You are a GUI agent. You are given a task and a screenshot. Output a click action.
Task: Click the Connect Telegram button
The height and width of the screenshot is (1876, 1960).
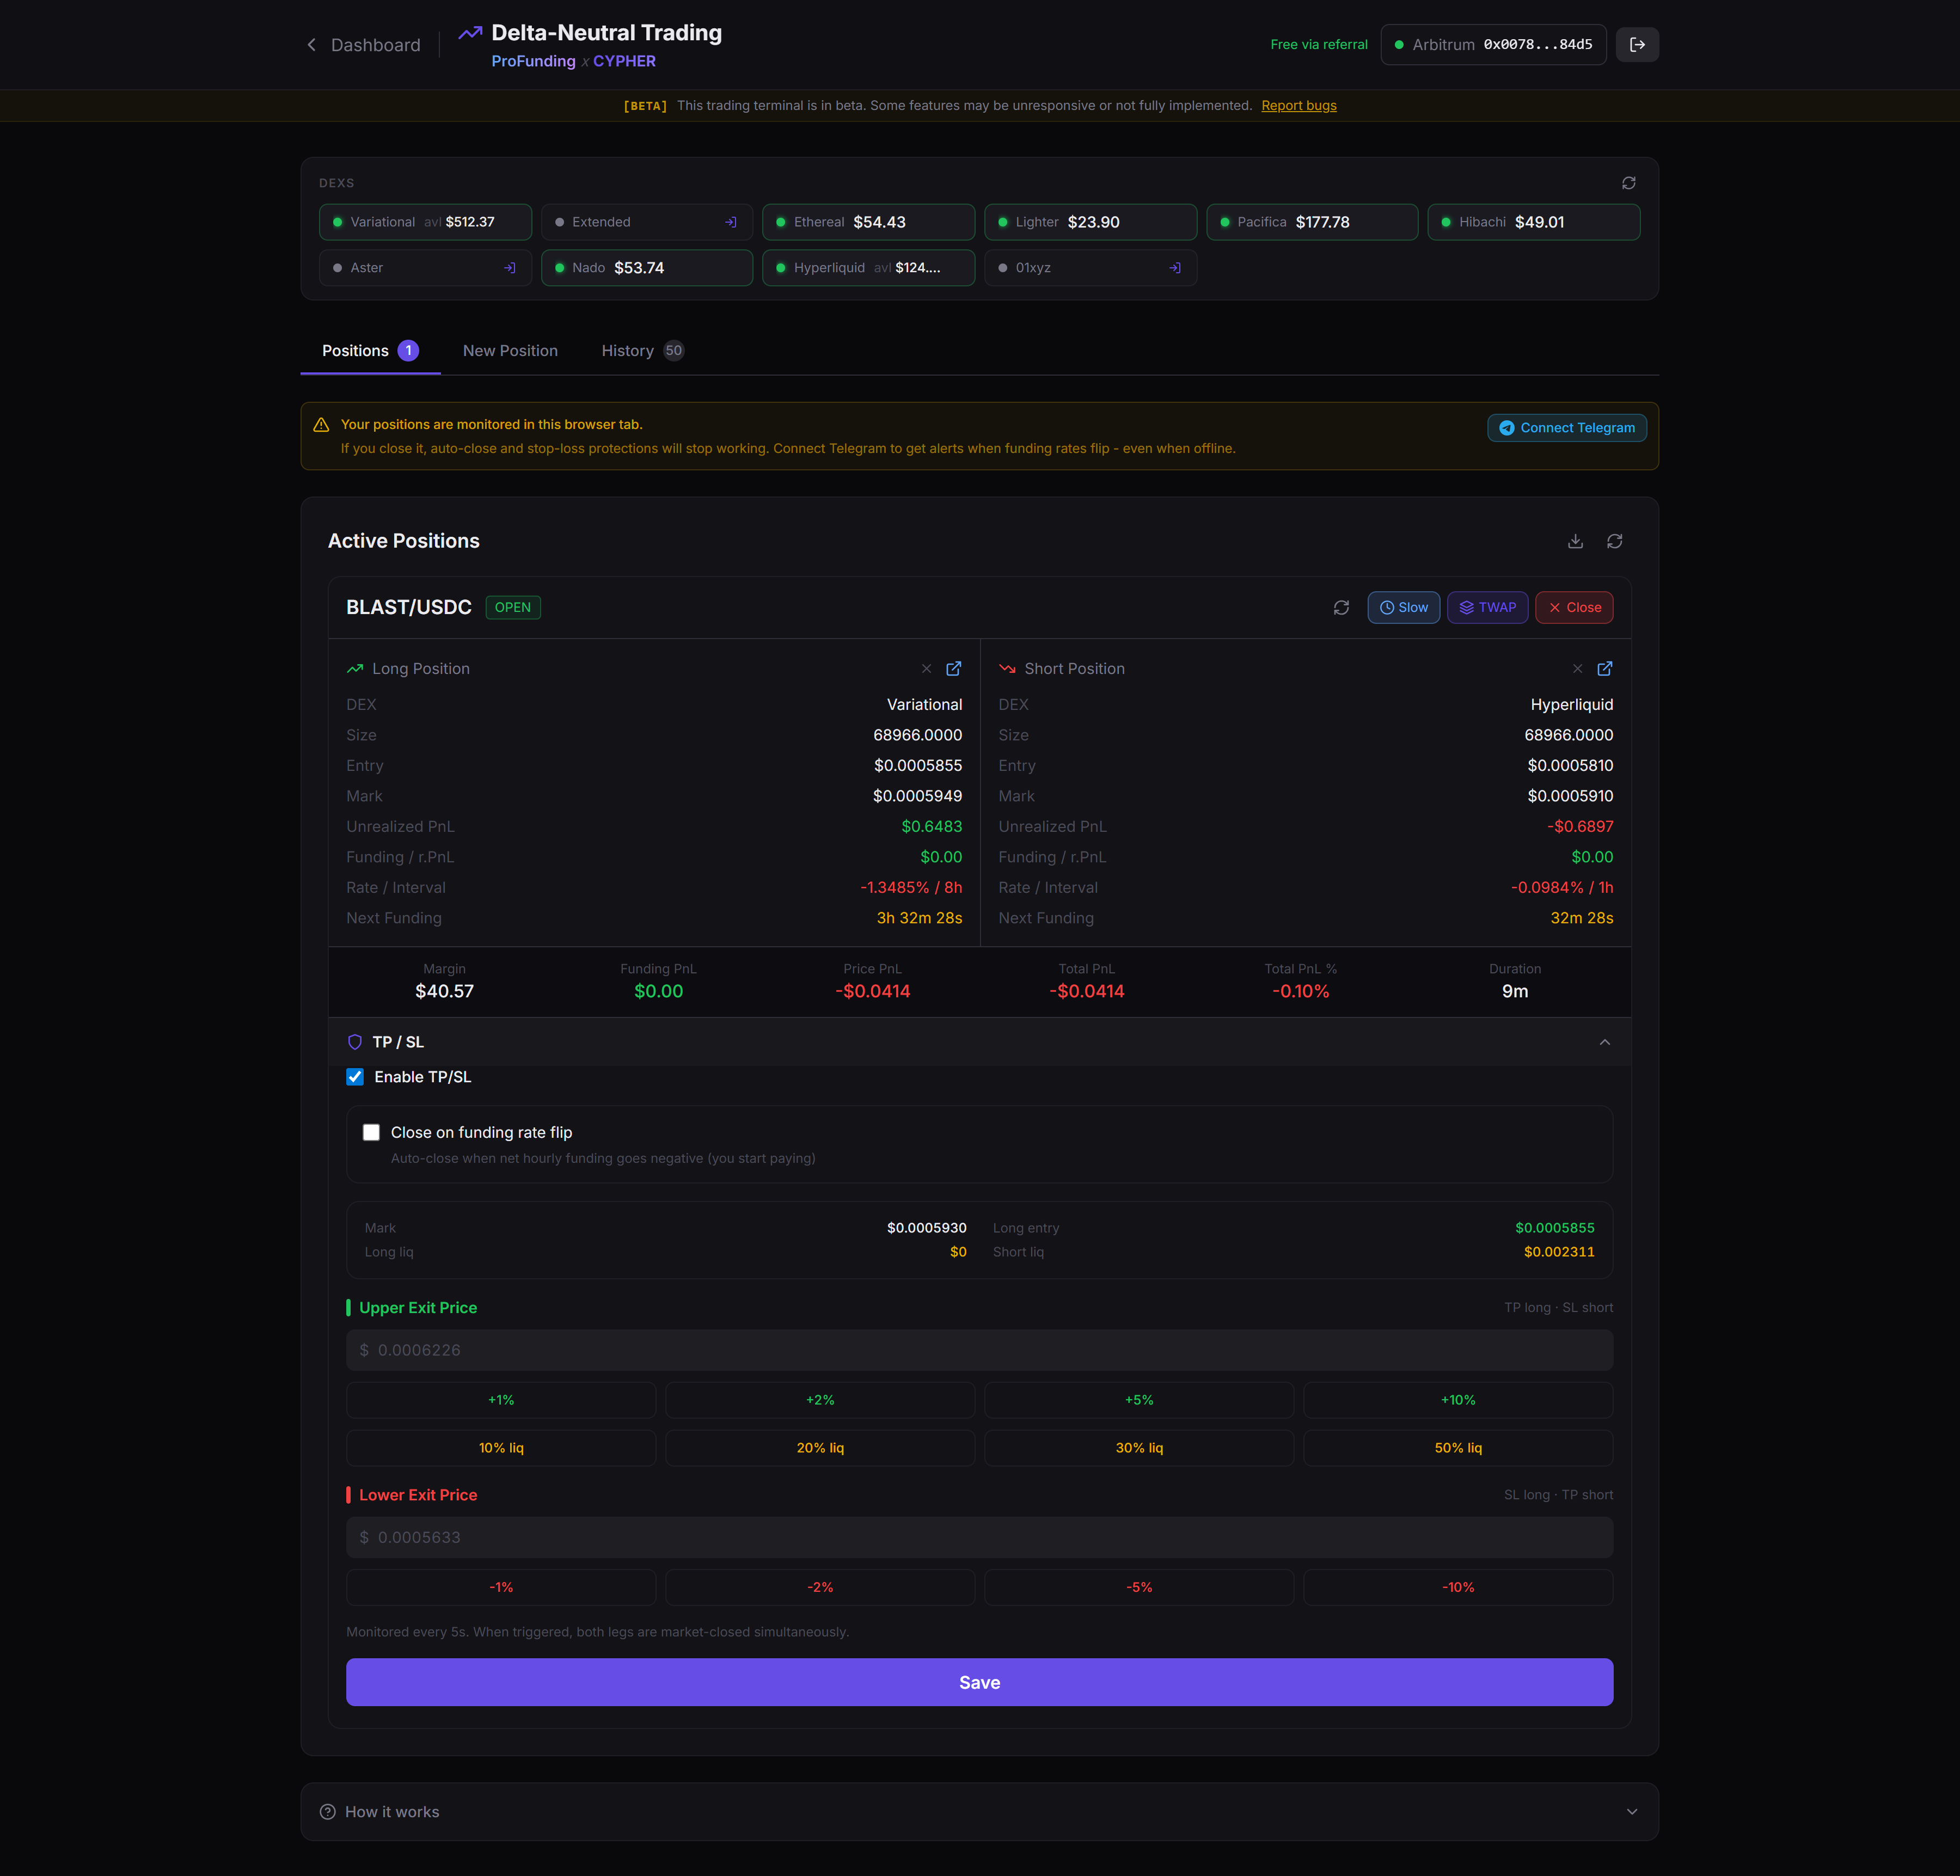[1566, 428]
